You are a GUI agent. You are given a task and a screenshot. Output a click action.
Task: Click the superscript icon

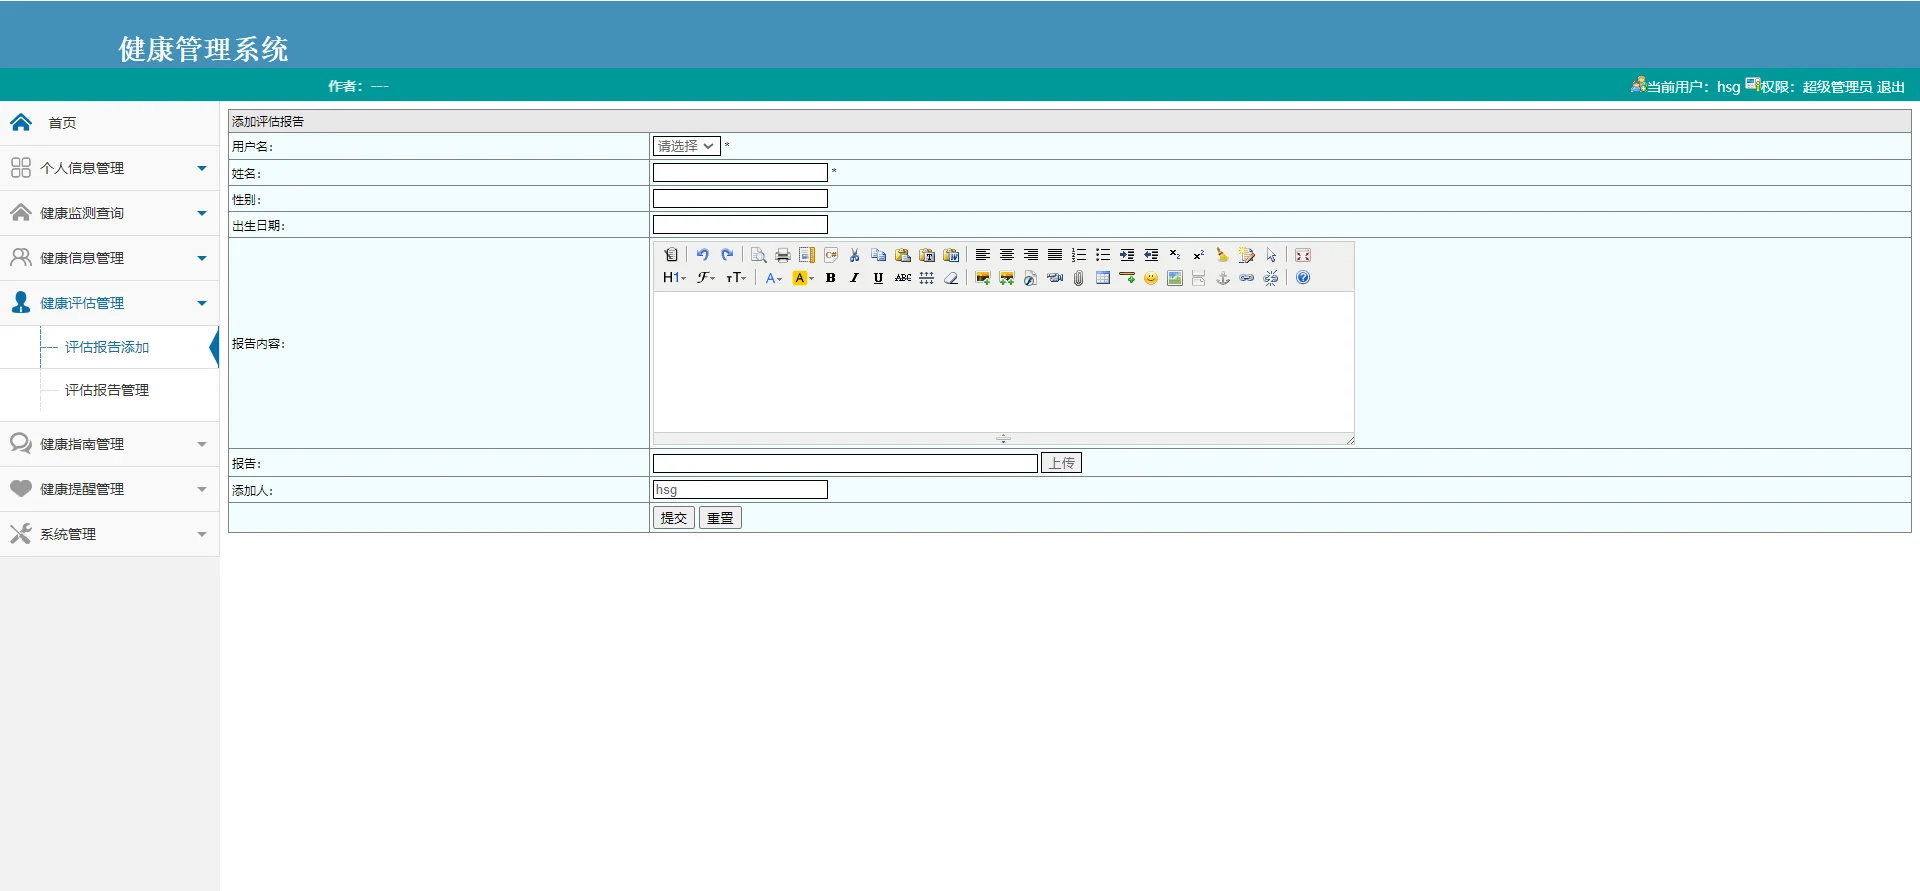tap(1199, 255)
